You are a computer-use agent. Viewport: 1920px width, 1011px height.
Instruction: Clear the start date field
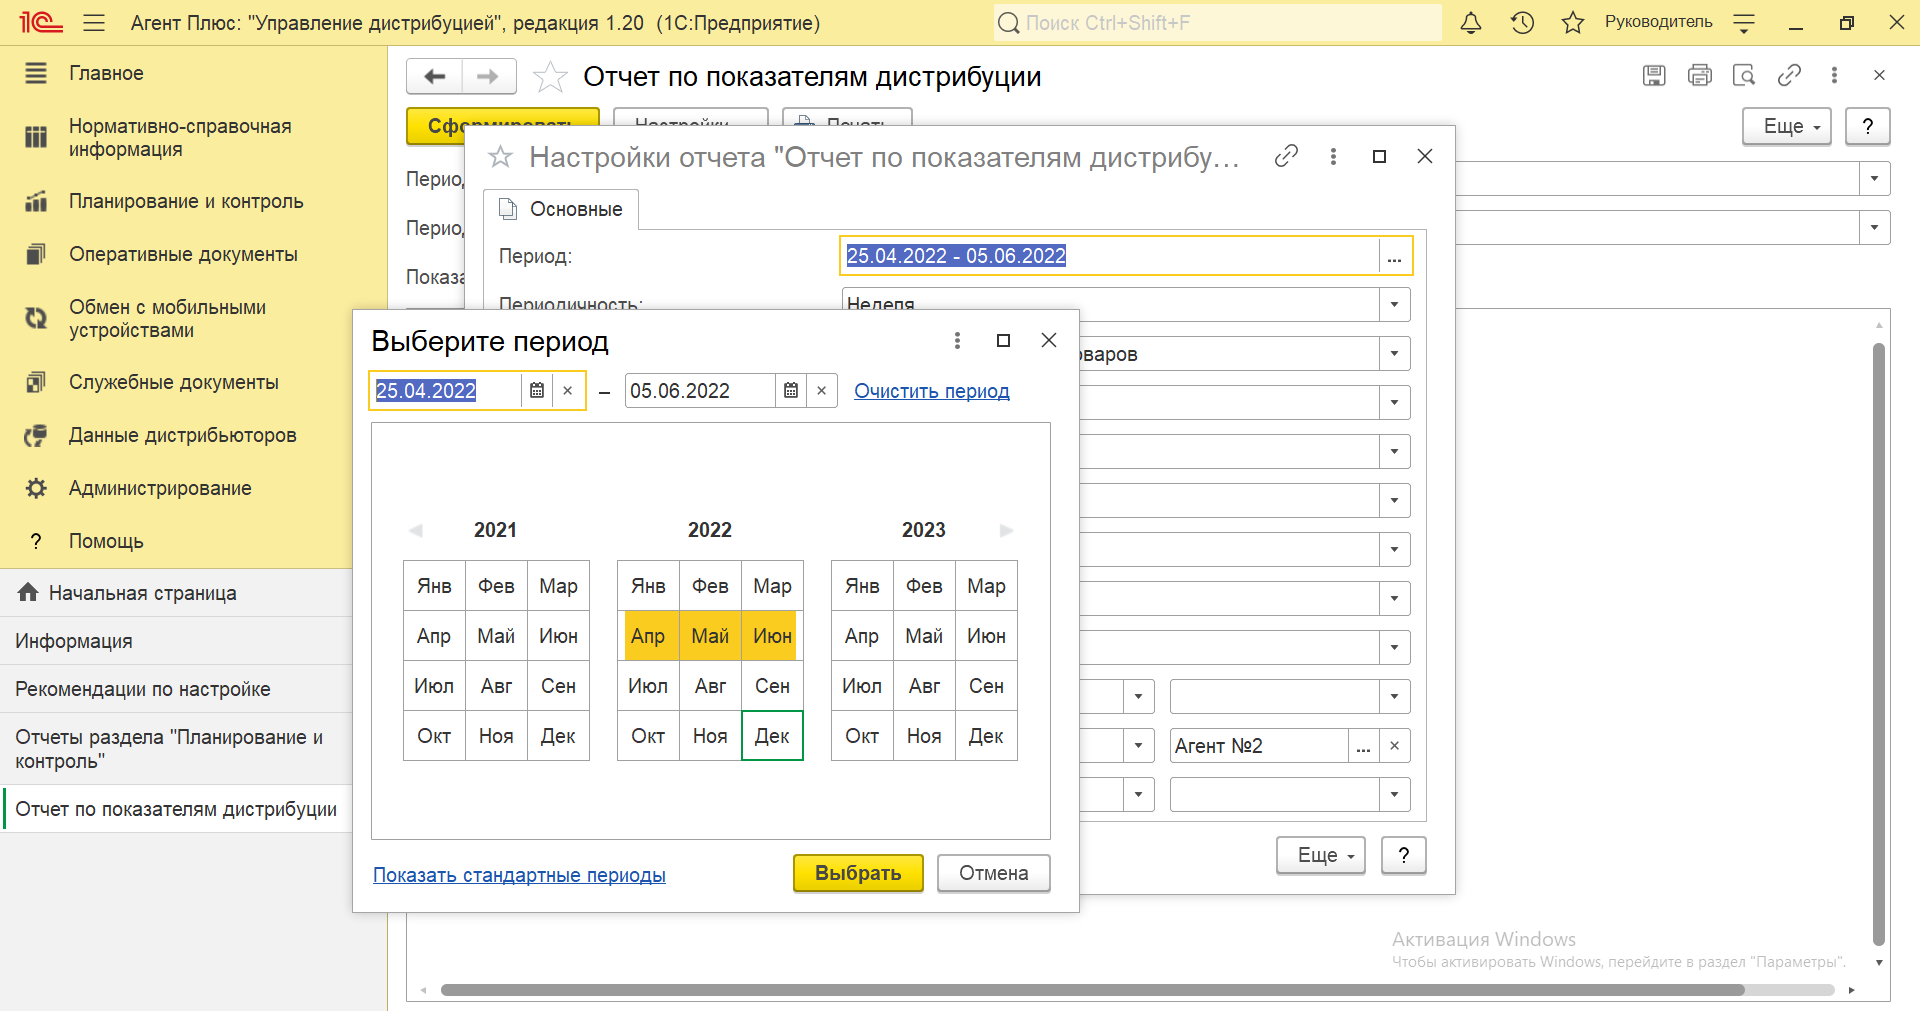568,390
